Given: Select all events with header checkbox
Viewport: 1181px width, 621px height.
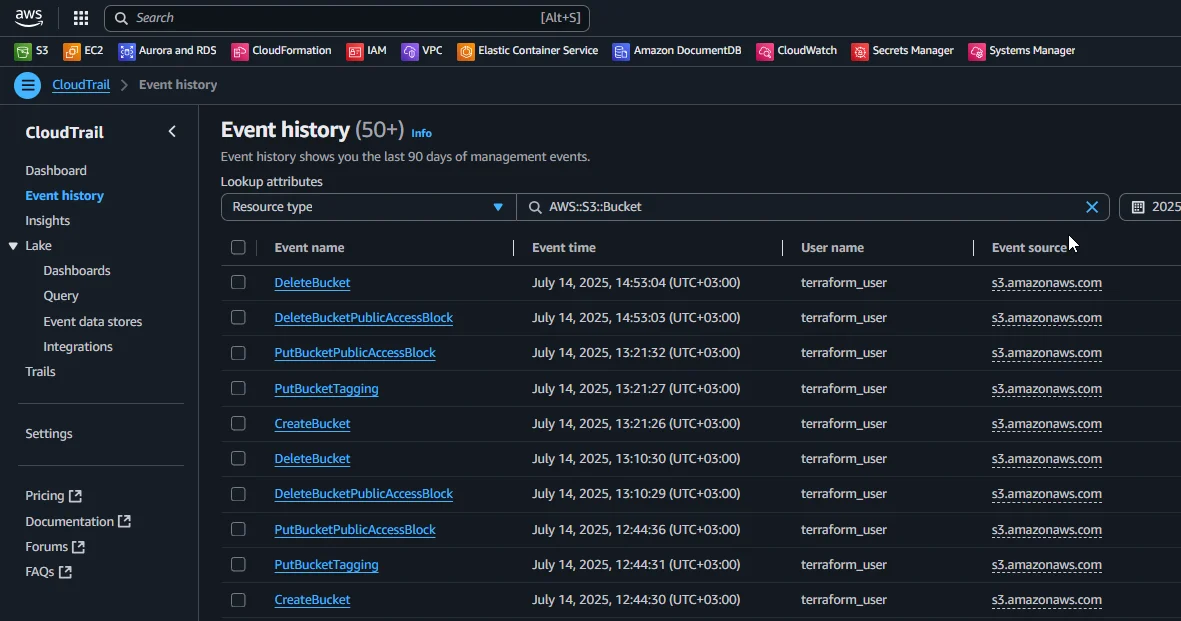Looking at the screenshot, I should pos(238,248).
